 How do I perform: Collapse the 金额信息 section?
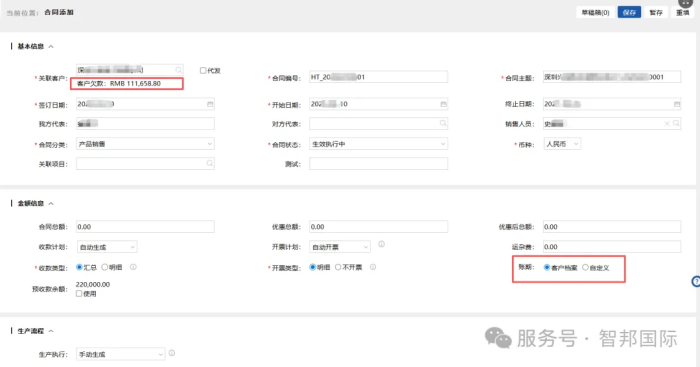(x=51, y=204)
